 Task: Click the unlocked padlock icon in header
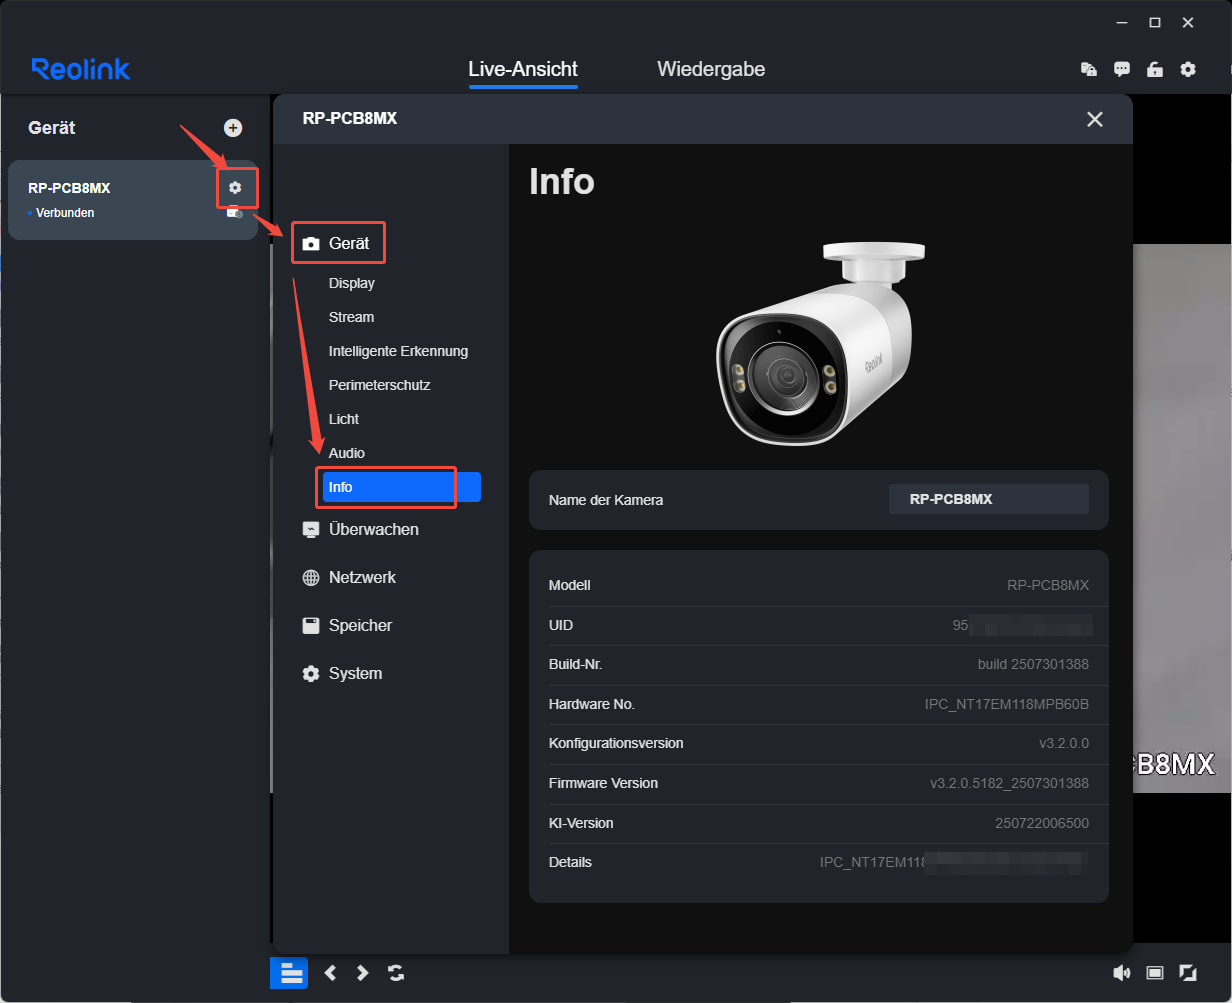[1155, 69]
